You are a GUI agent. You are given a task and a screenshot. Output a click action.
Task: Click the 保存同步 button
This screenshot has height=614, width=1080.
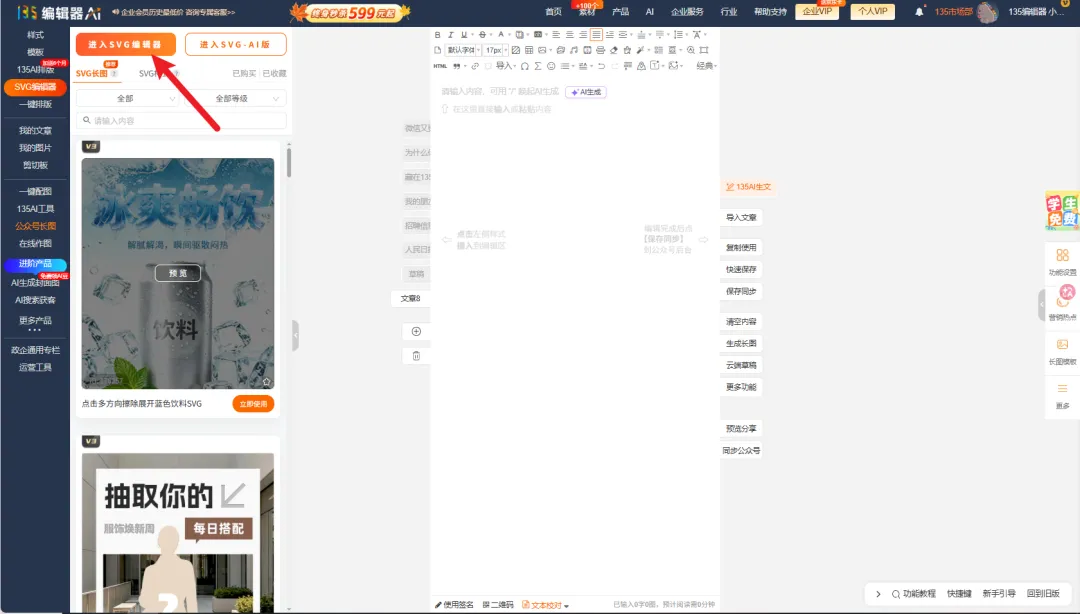741,291
